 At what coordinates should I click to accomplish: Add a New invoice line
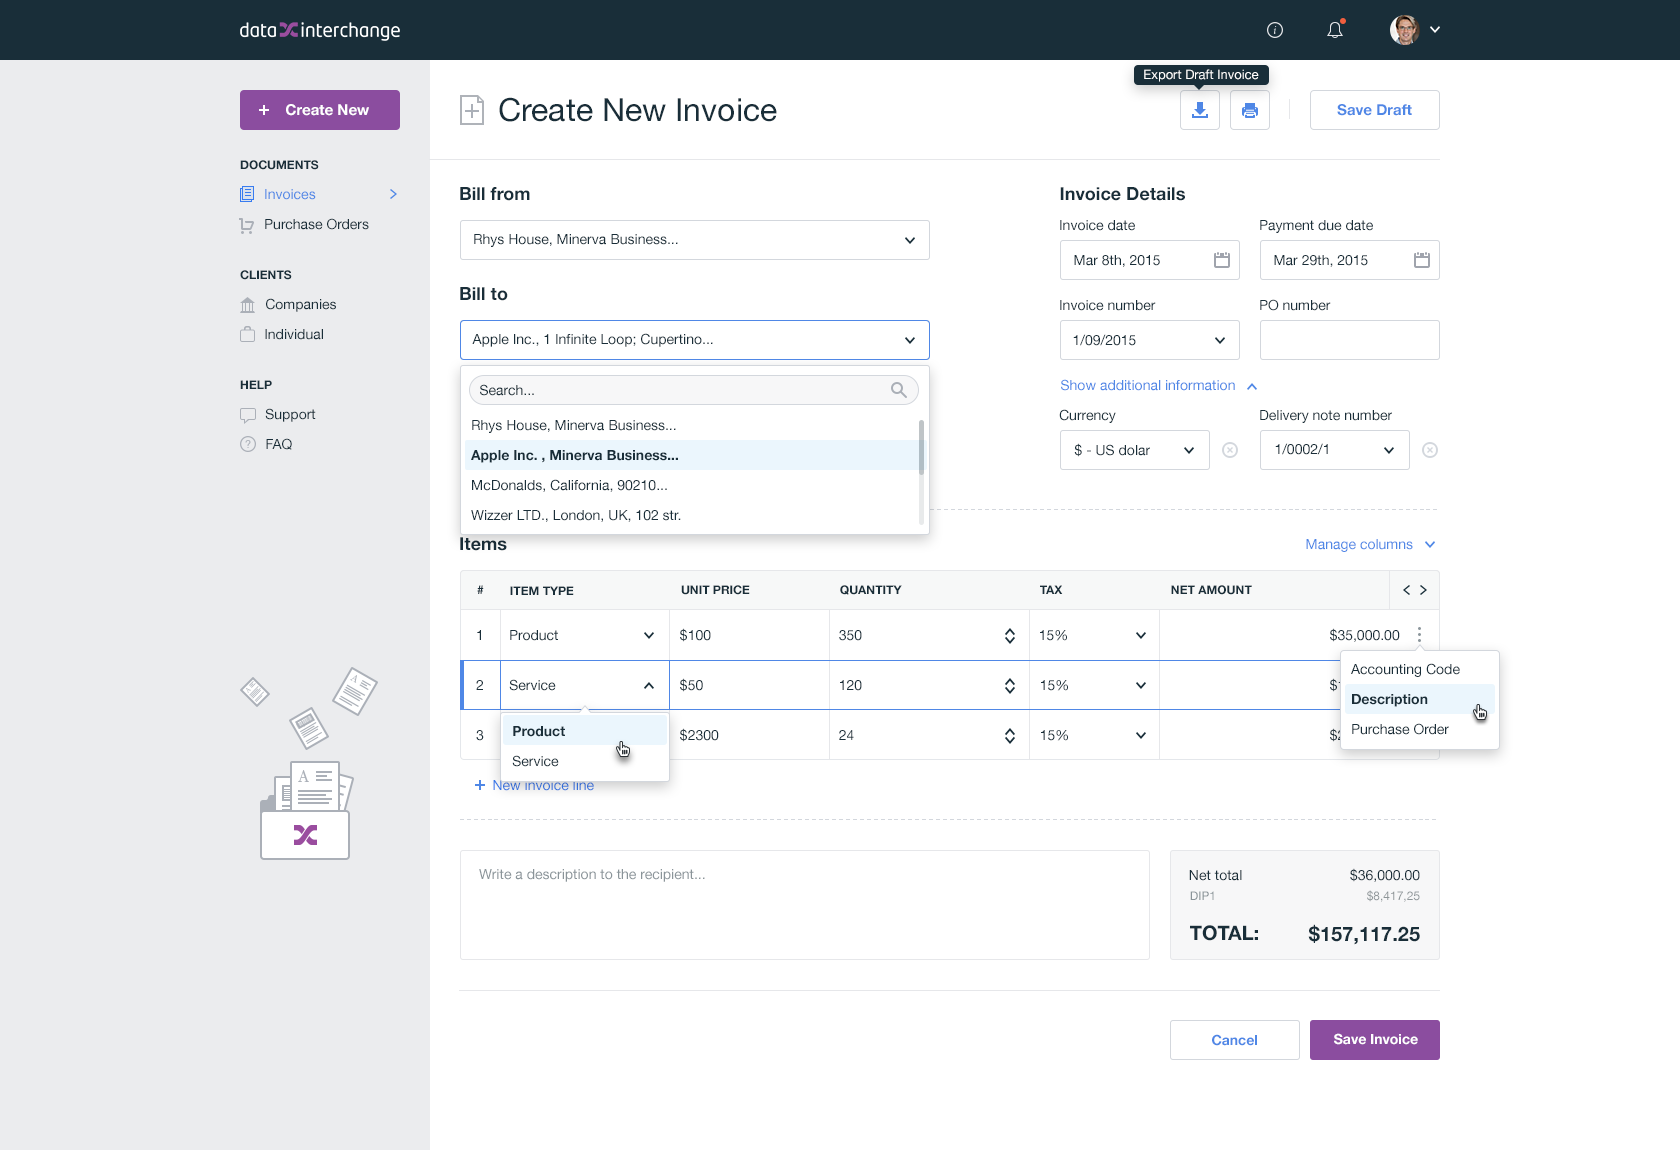535,785
